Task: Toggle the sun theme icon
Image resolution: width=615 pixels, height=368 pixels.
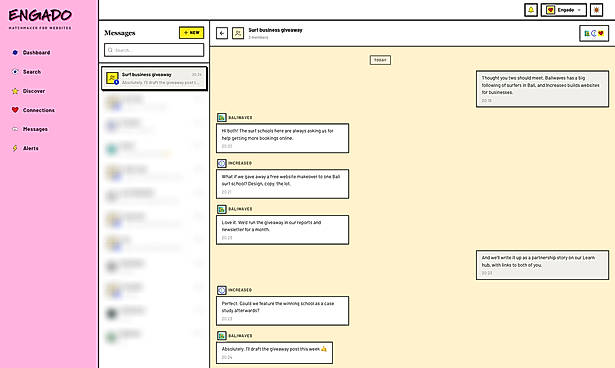Action: 596,10
